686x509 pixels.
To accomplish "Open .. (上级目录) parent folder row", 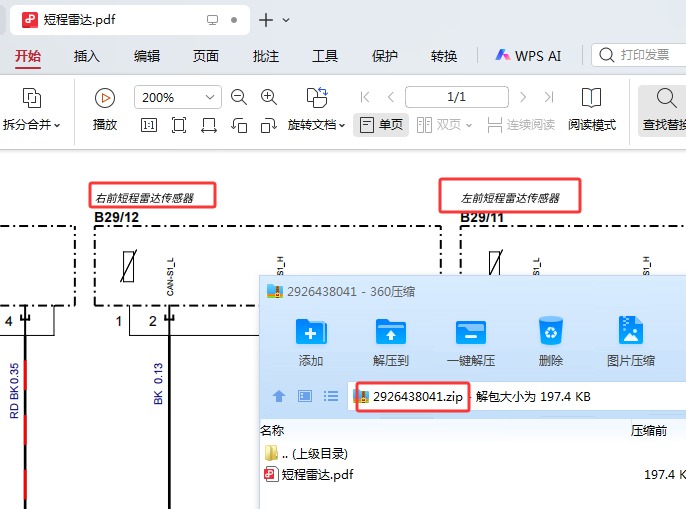I will [306, 453].
